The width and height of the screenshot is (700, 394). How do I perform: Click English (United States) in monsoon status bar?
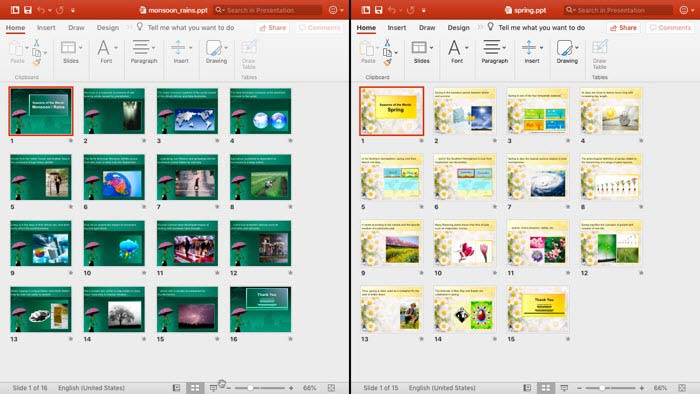[x=91, y=388]
